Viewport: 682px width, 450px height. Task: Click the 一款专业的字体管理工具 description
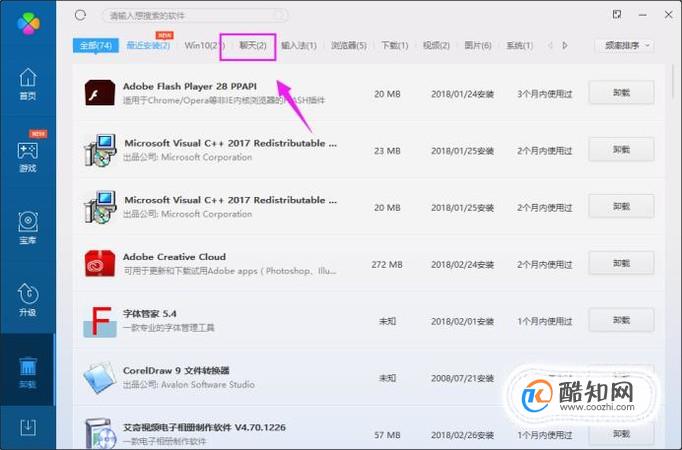[169, 327]
